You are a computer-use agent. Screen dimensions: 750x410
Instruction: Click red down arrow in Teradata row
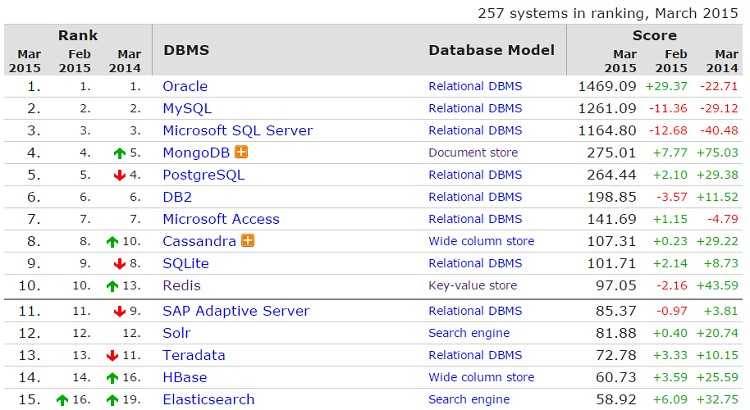113,356
